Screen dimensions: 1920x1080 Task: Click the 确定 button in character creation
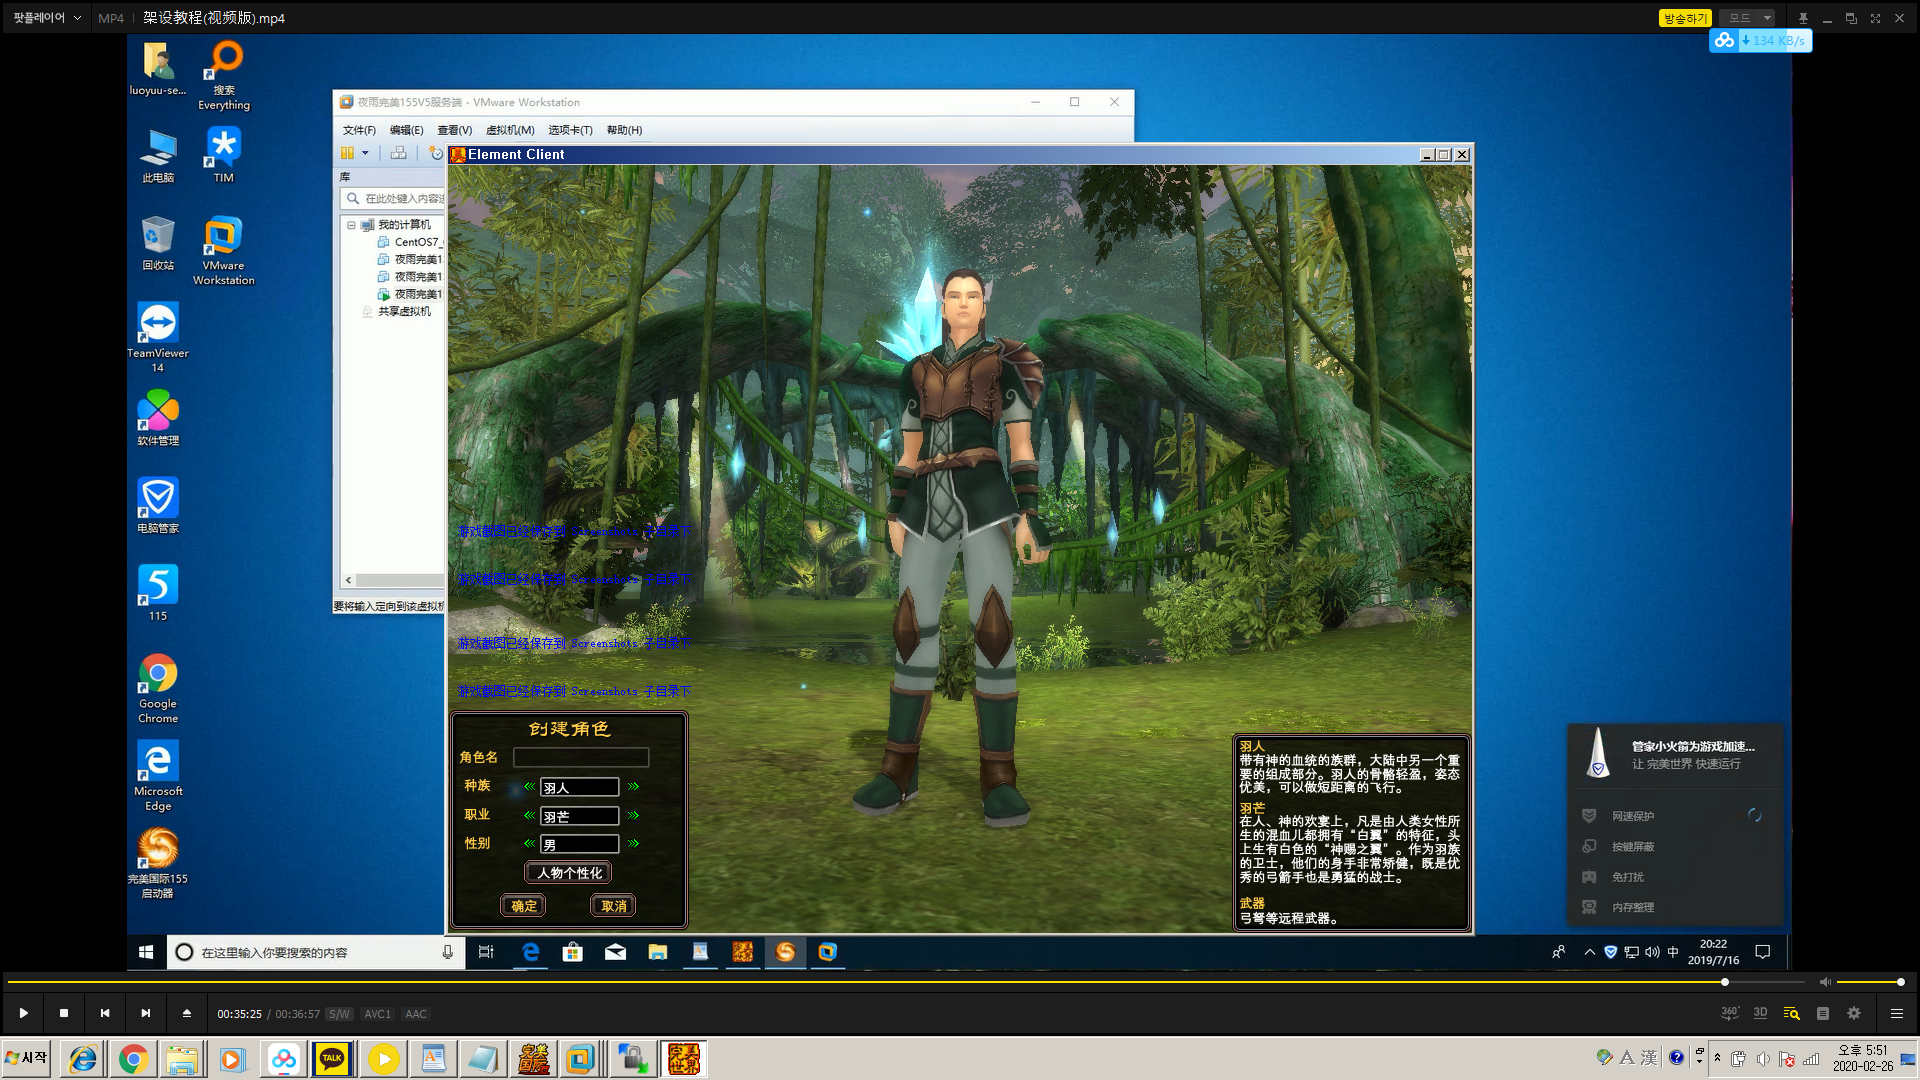point(523,906)
